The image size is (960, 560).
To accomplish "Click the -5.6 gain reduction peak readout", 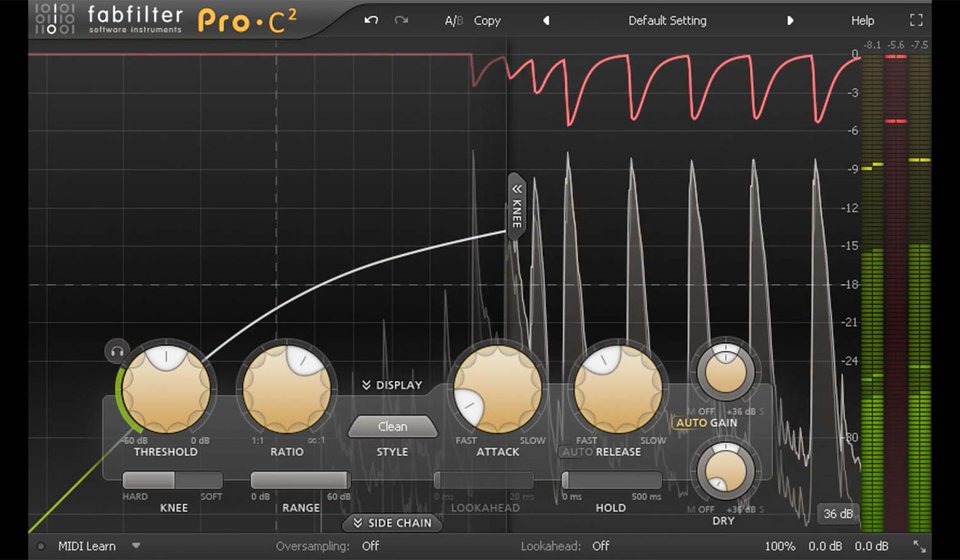I will click(896, 45).
